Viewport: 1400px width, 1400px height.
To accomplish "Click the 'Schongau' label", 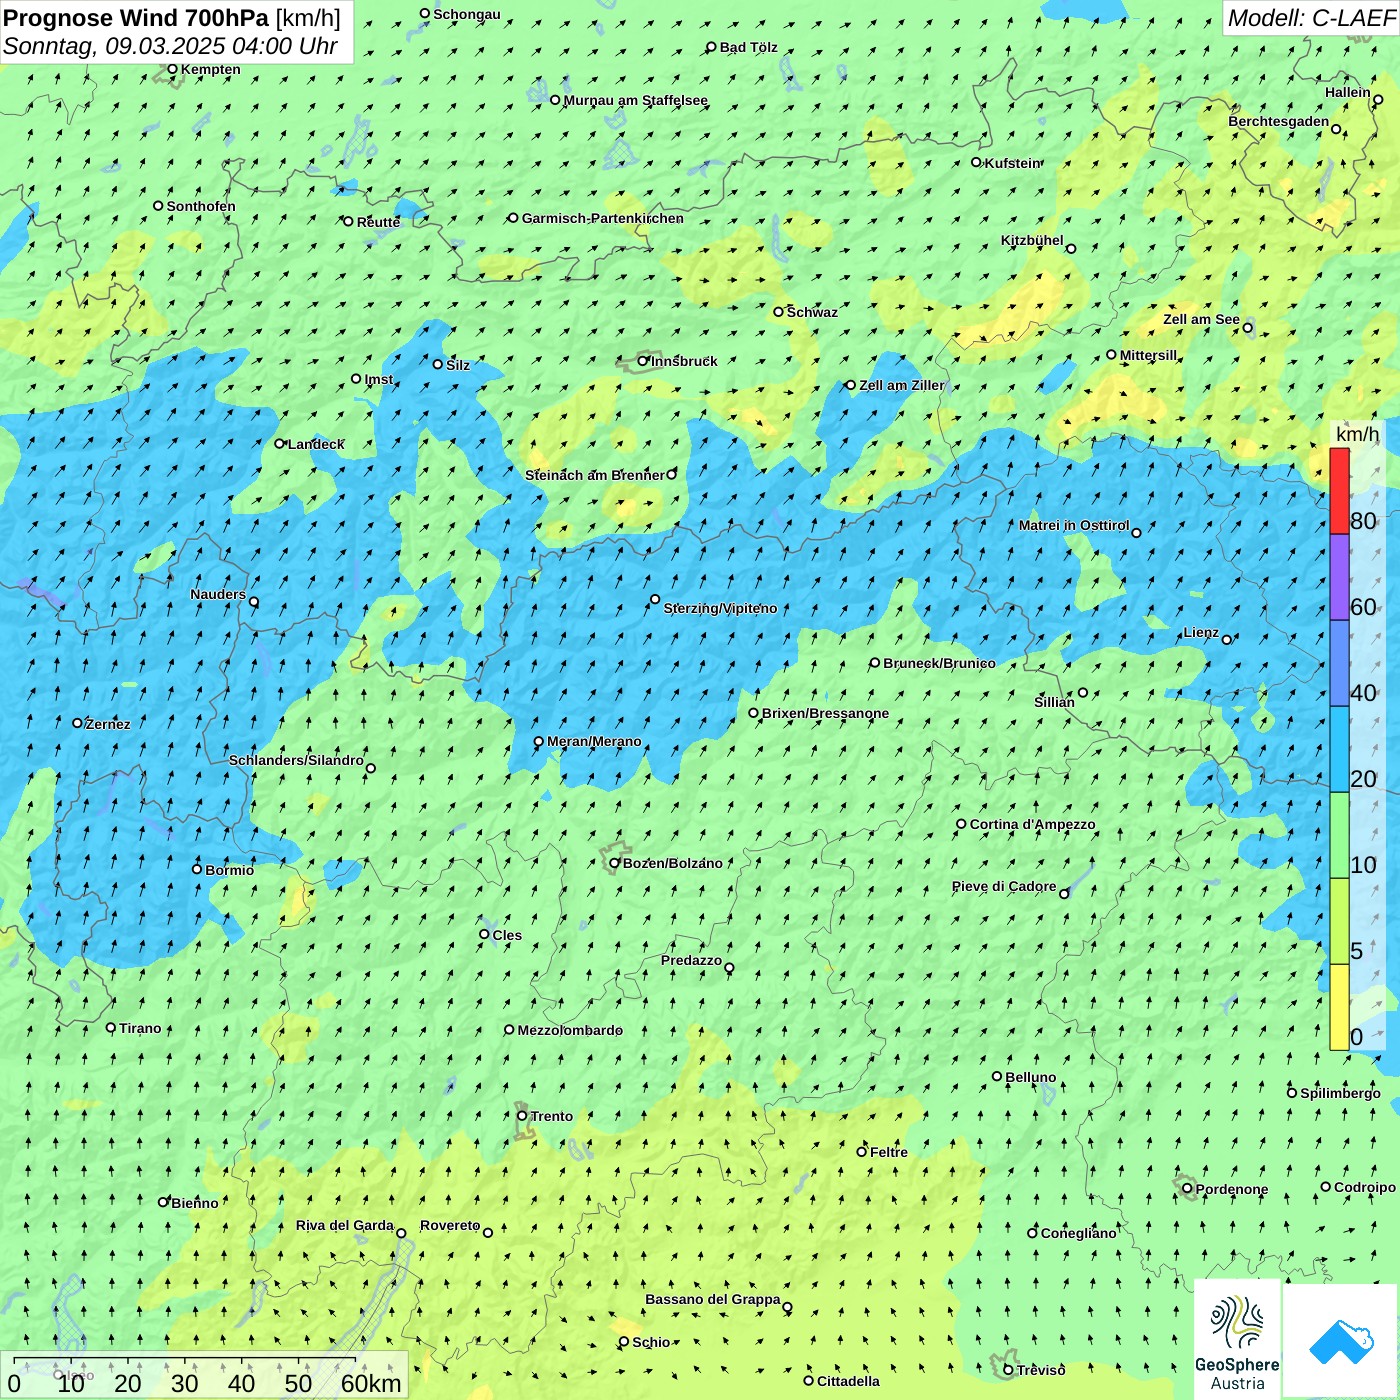I will click(466, 14).
